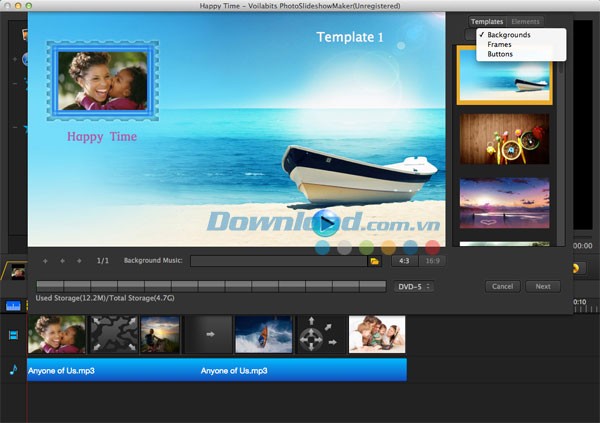Click the Next button
Viewport: 600px width, 423px height.
pyautogui.click(x=543, y=287)
